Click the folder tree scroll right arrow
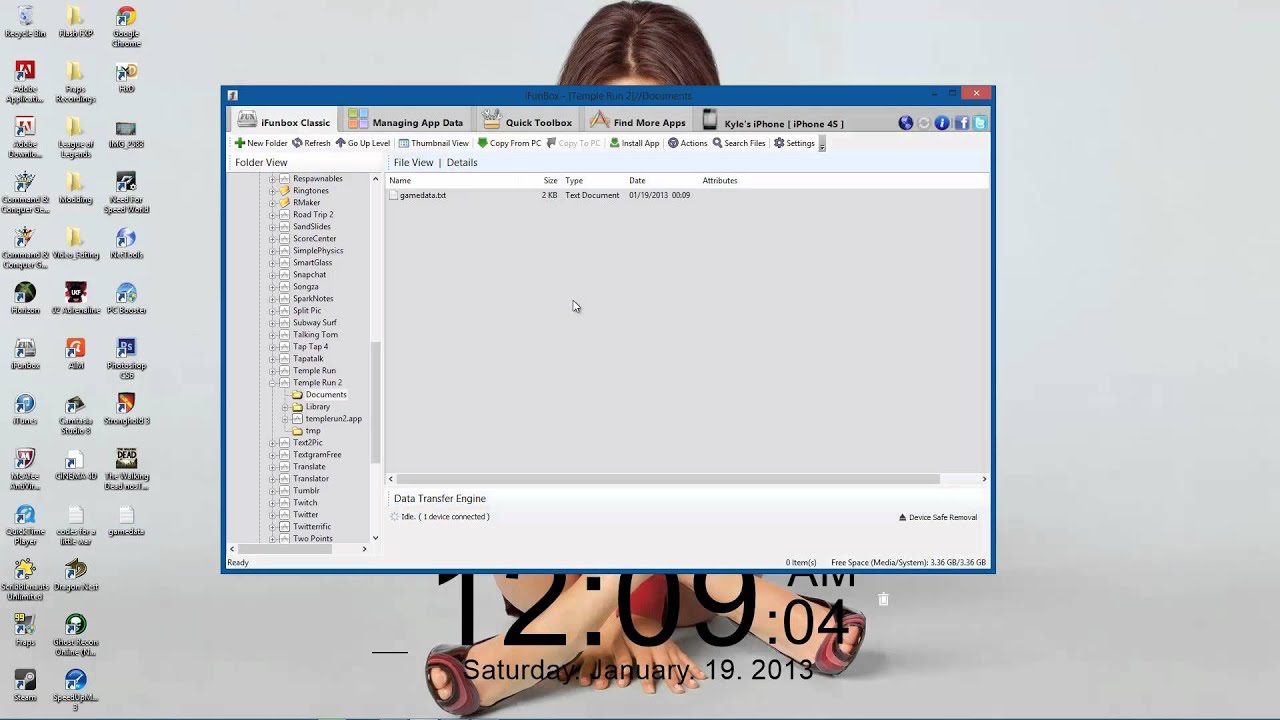 pos(364,549)
